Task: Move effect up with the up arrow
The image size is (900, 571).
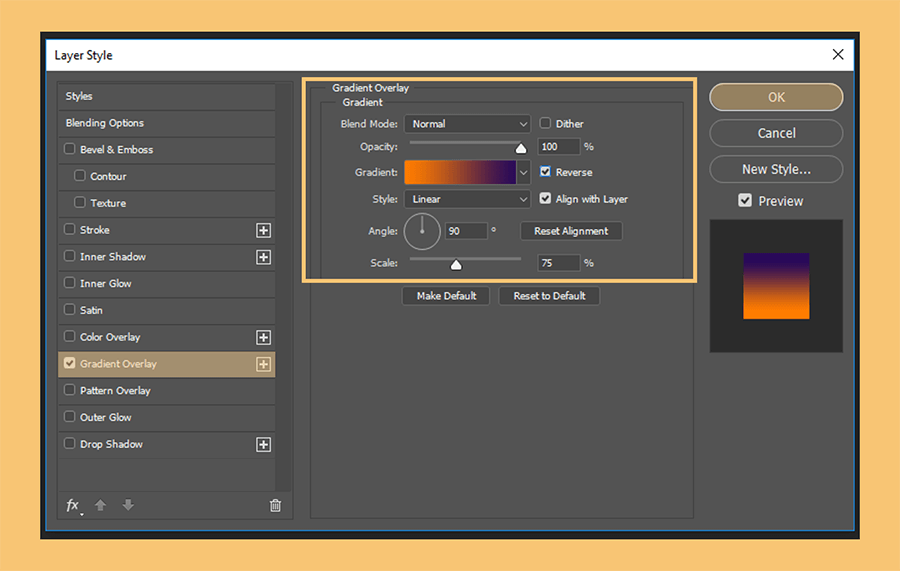Action: pyautogui.click(x=100, y=505)
